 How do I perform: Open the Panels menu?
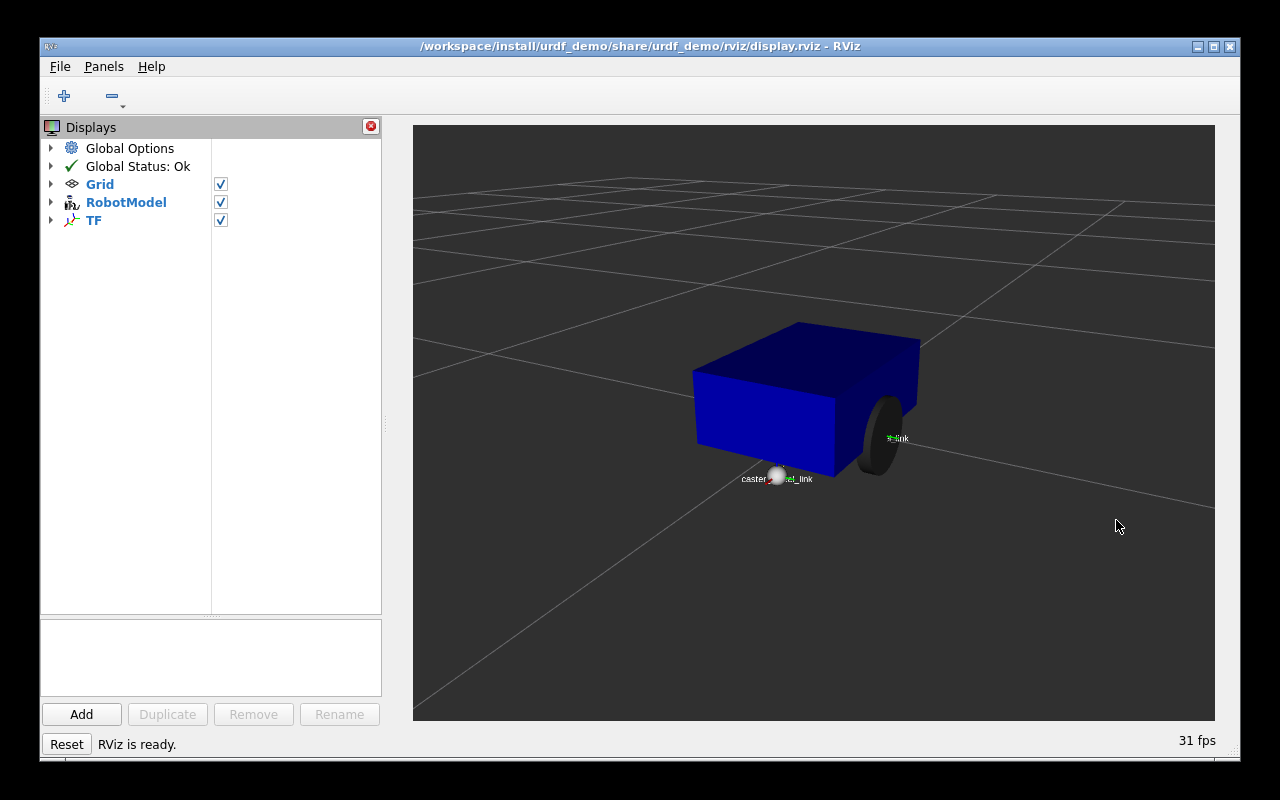coord(104,66)
